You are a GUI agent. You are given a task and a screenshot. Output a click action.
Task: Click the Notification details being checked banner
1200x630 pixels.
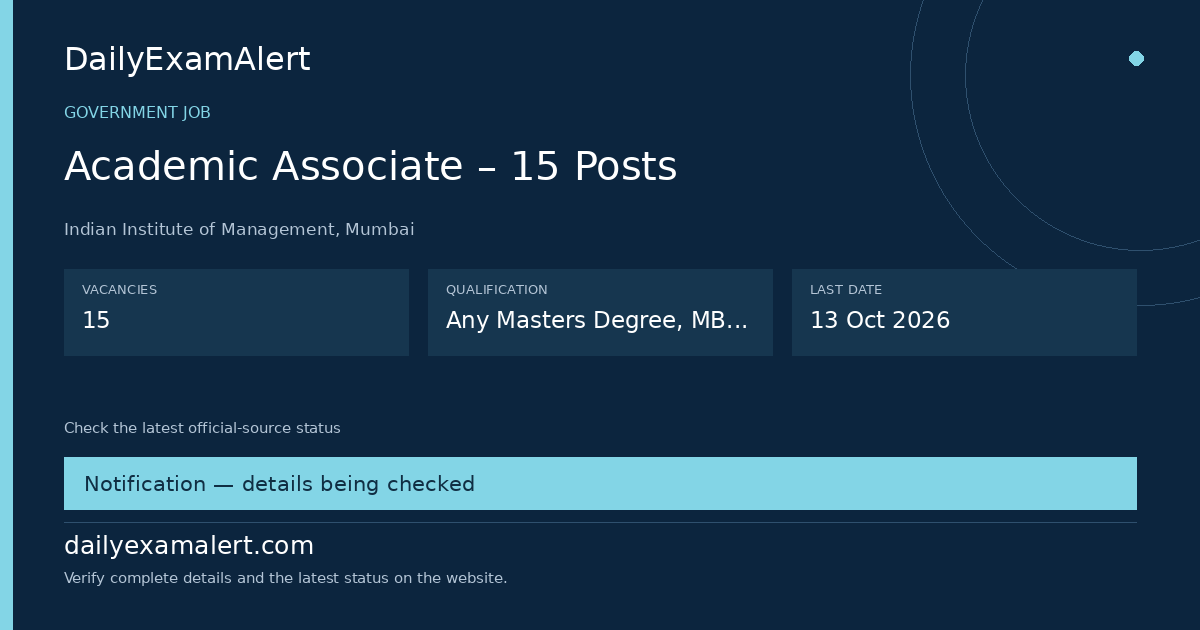[x=600, y=484]
